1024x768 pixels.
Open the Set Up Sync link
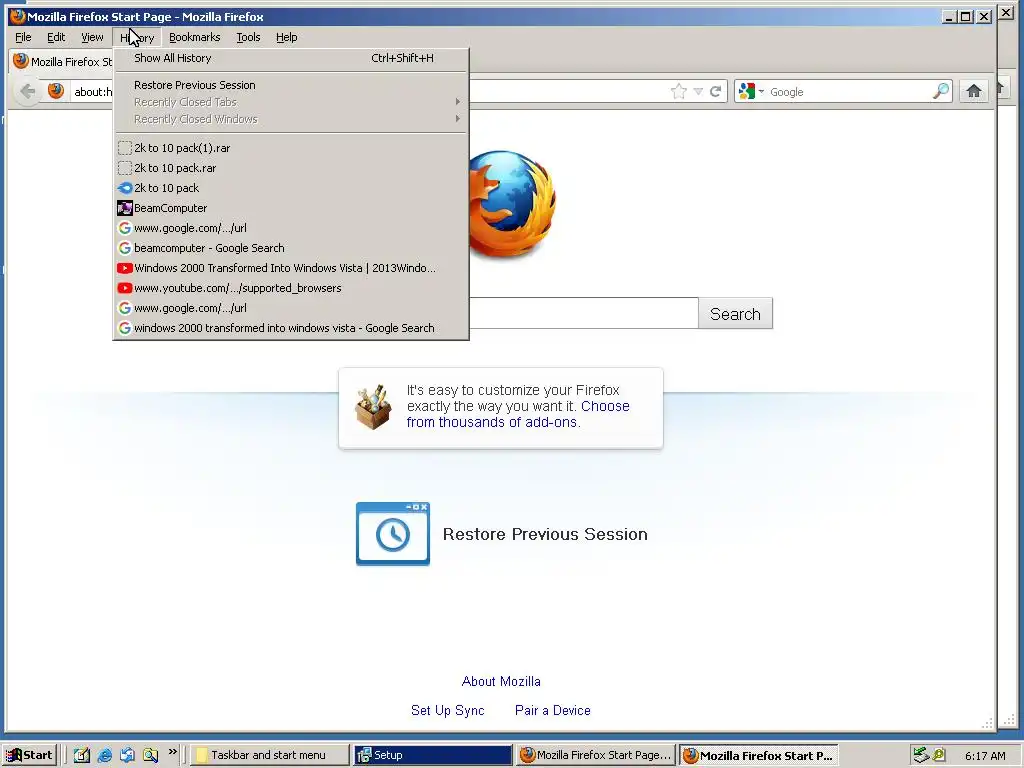click(447, 711)
